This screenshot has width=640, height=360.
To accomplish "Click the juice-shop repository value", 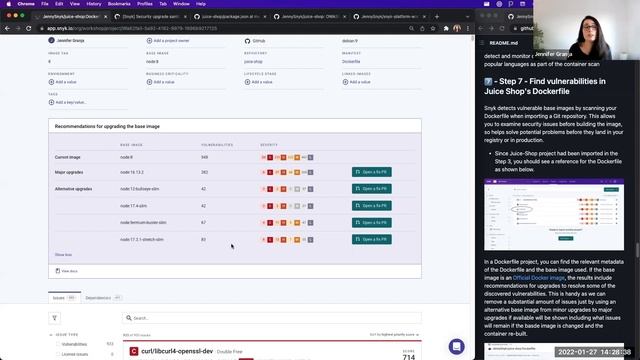I will click(x=253, y=62).
